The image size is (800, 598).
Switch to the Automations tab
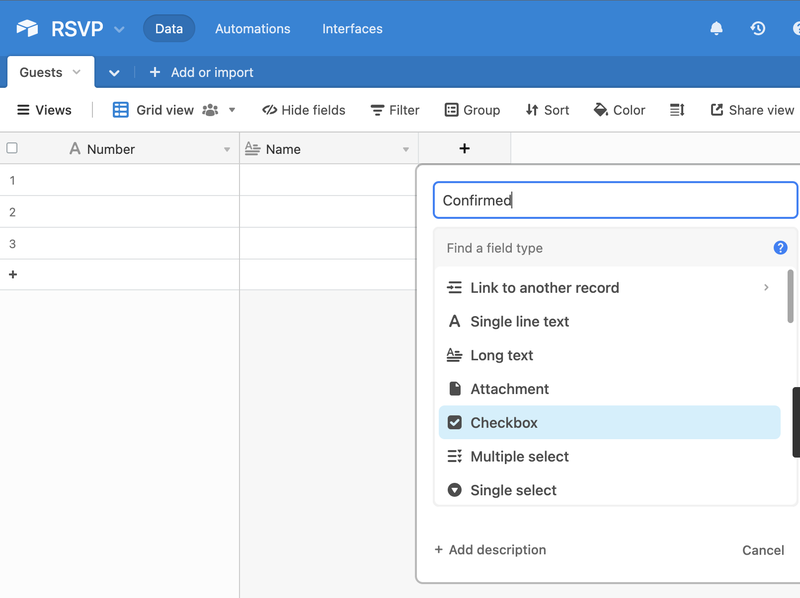(253, 29)
